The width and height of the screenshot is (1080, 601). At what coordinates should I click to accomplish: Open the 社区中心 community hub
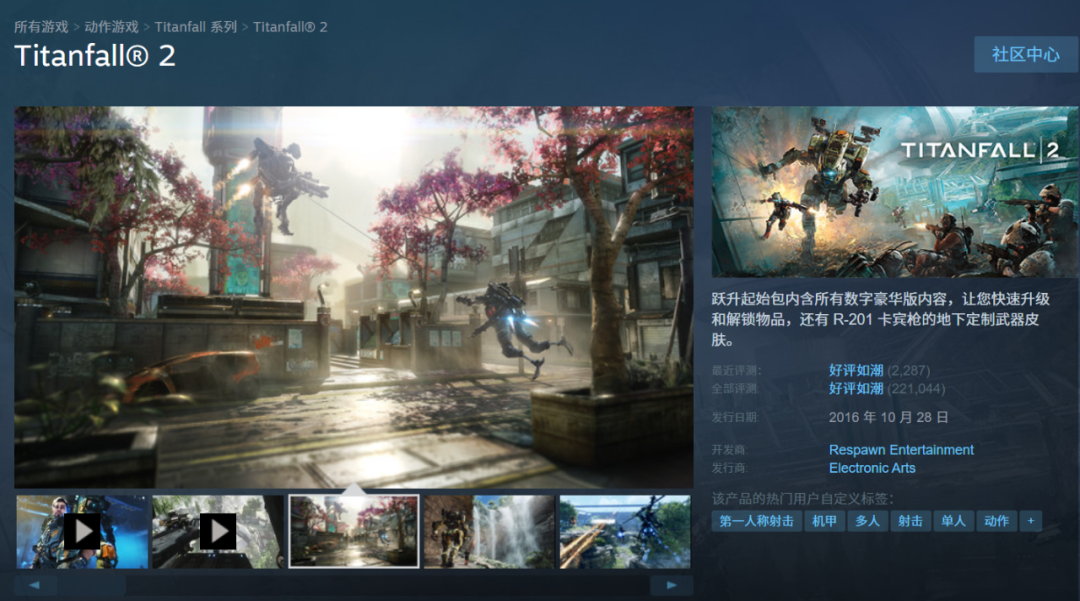[1026, 54]
